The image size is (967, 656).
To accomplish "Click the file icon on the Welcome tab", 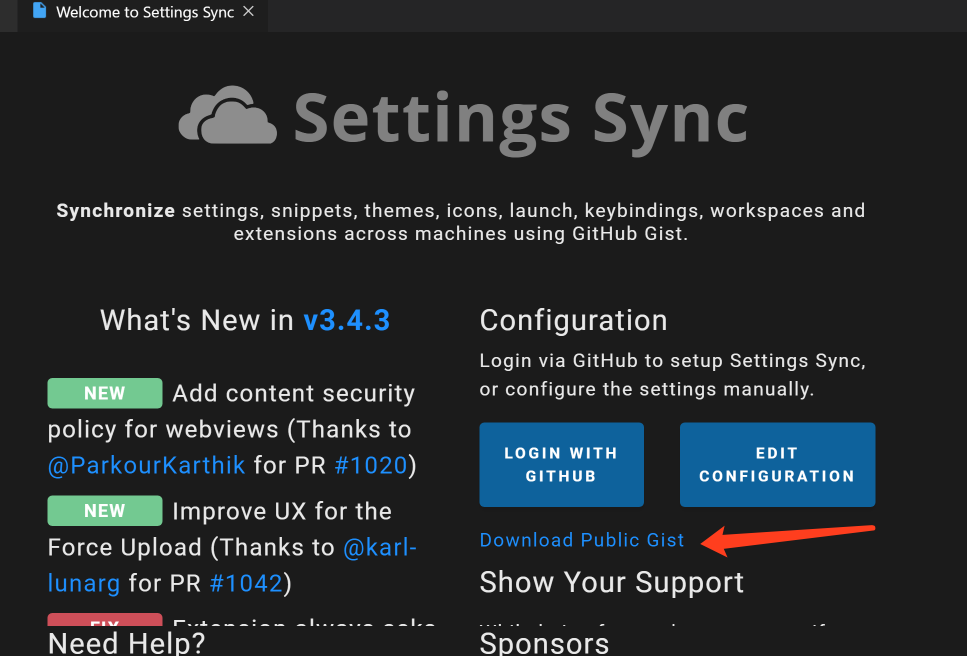I will (x=39, y=12).
